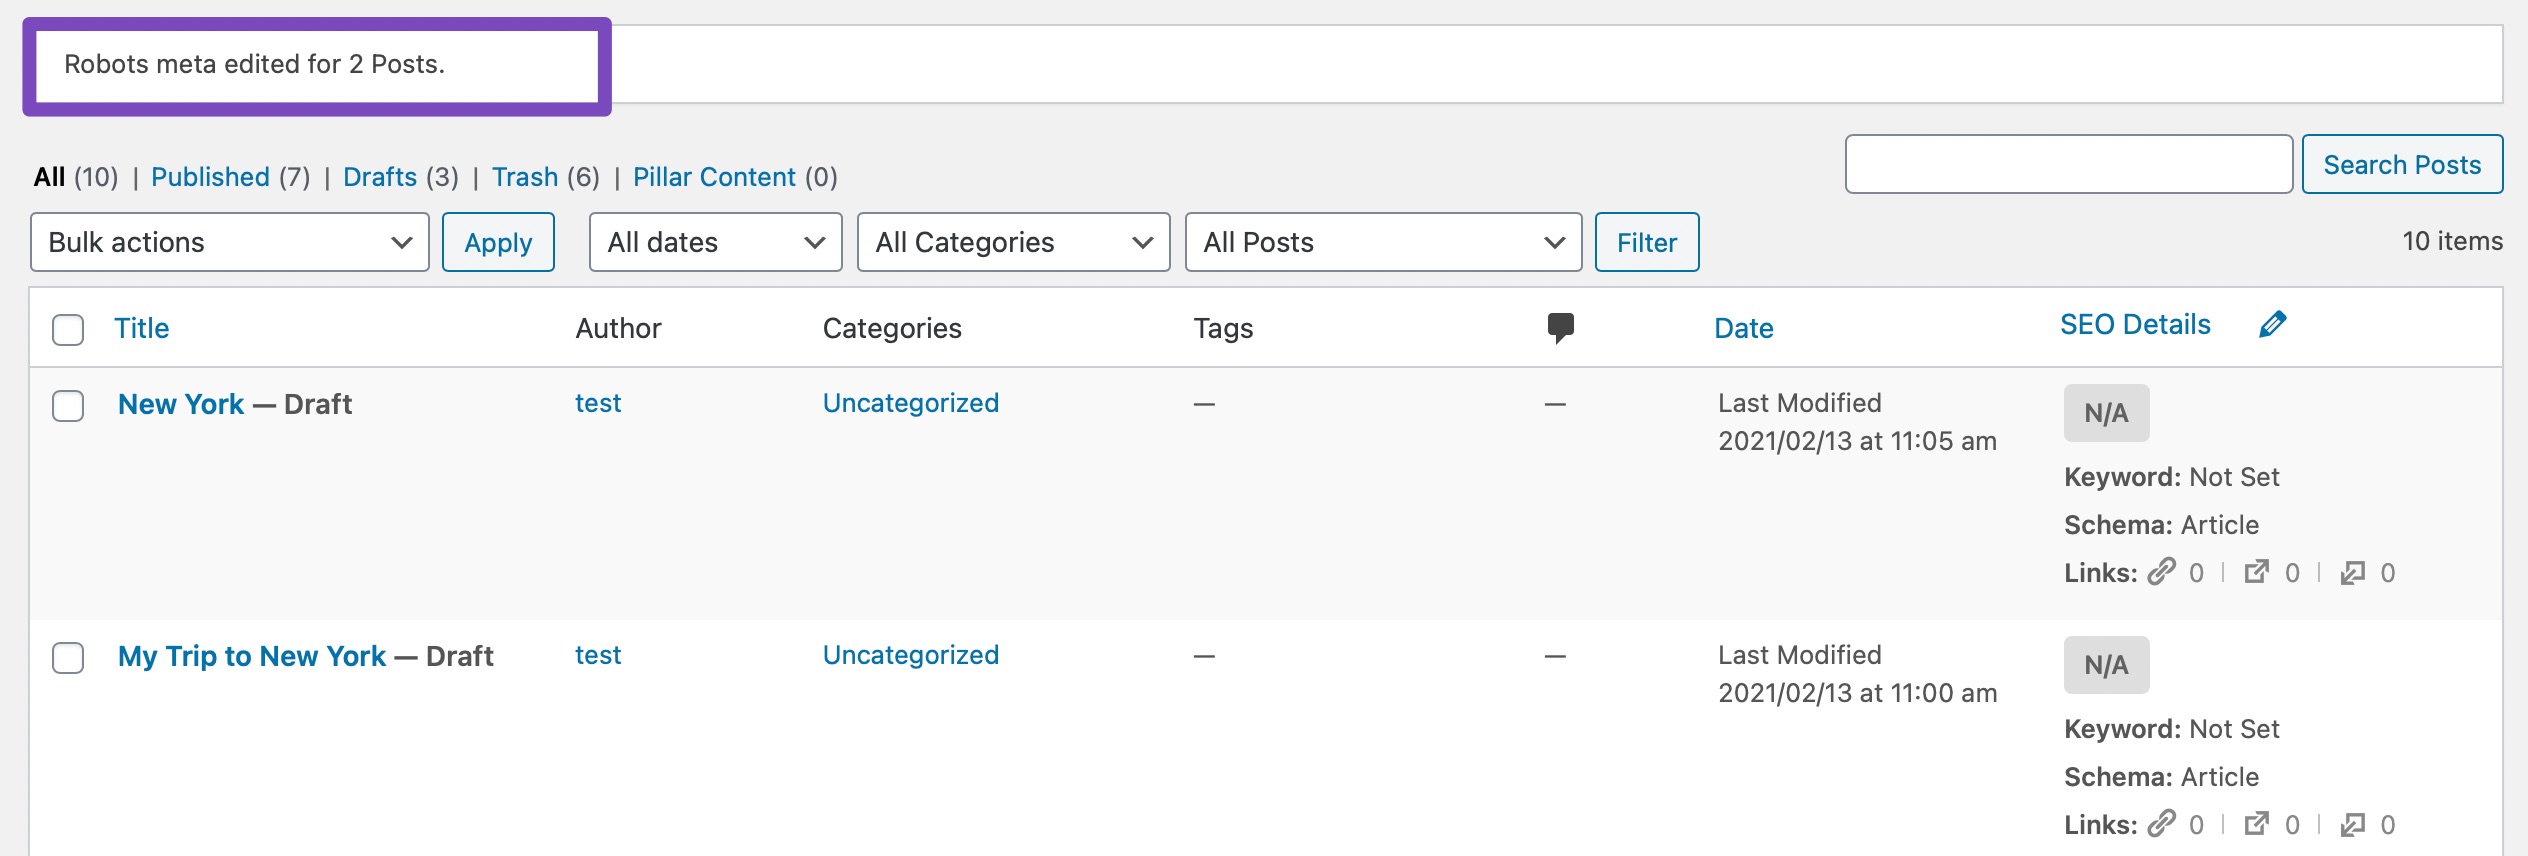The height and width of the screenshot is (856, 2528).
Task: Sort posts by the Date column
Action: tap(1743, 328)
